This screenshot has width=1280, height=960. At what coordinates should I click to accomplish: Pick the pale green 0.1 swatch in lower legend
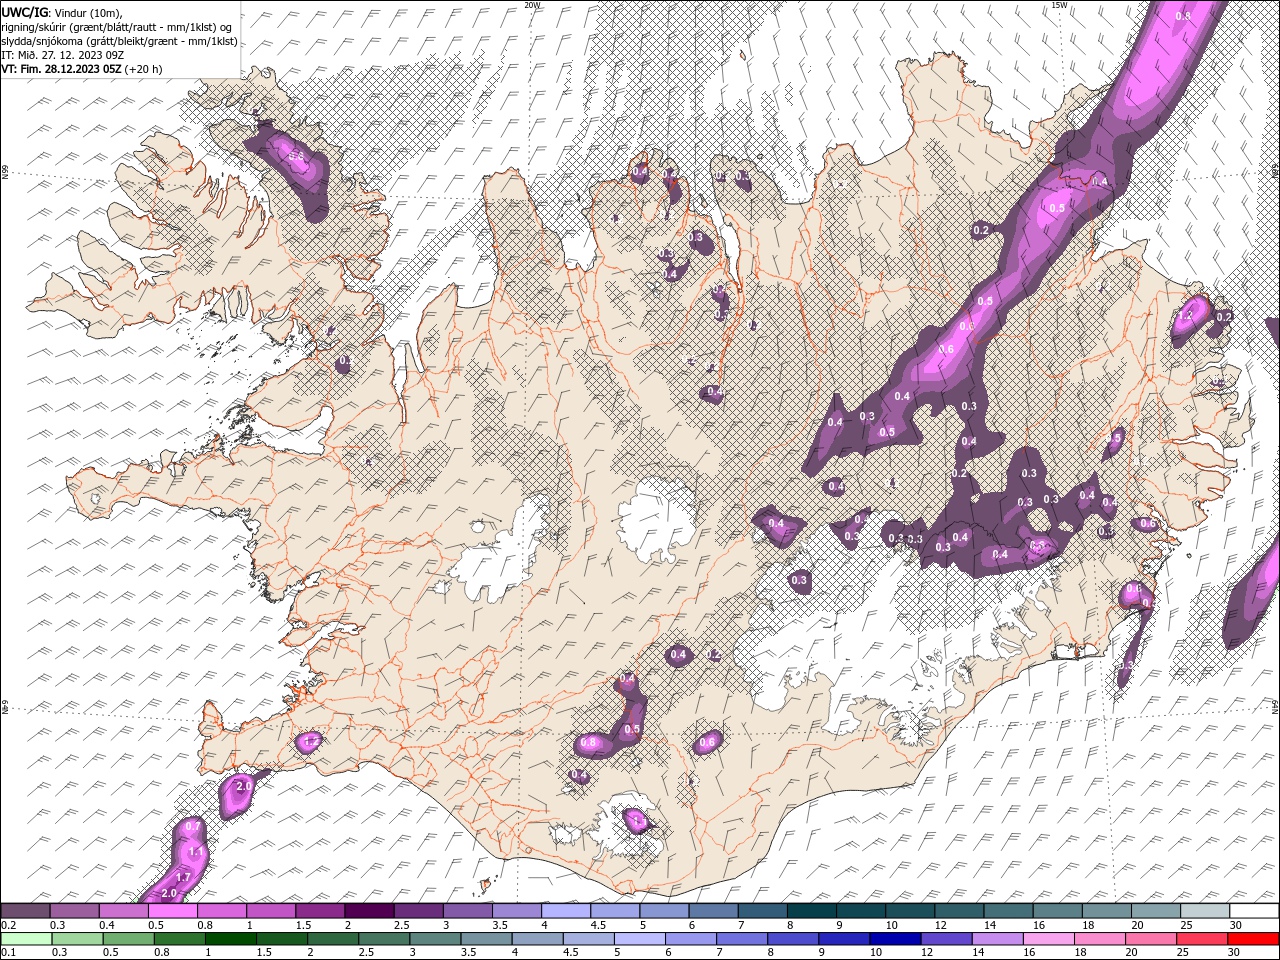26,938
